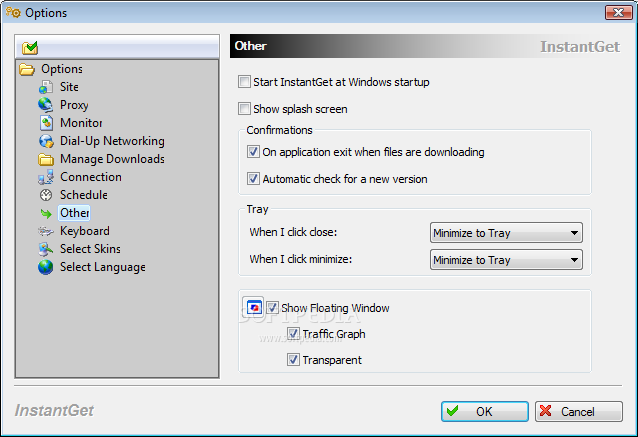Screen dimensions: 638x437
Task: Click the Options root tree node
Action: 62,69
